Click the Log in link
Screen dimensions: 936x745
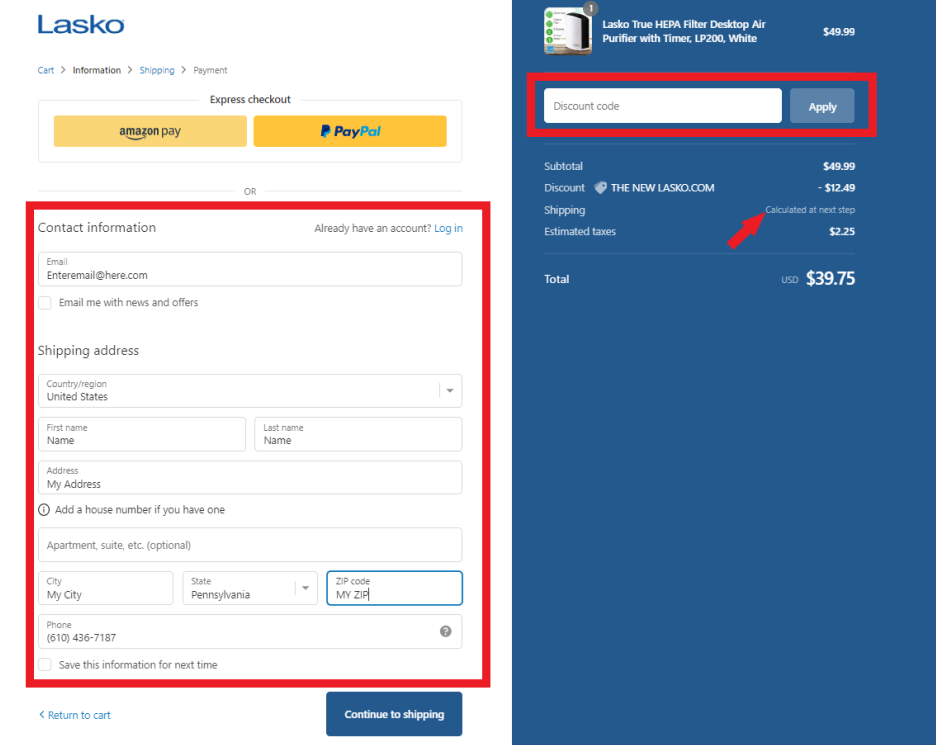tap(448, 229)
